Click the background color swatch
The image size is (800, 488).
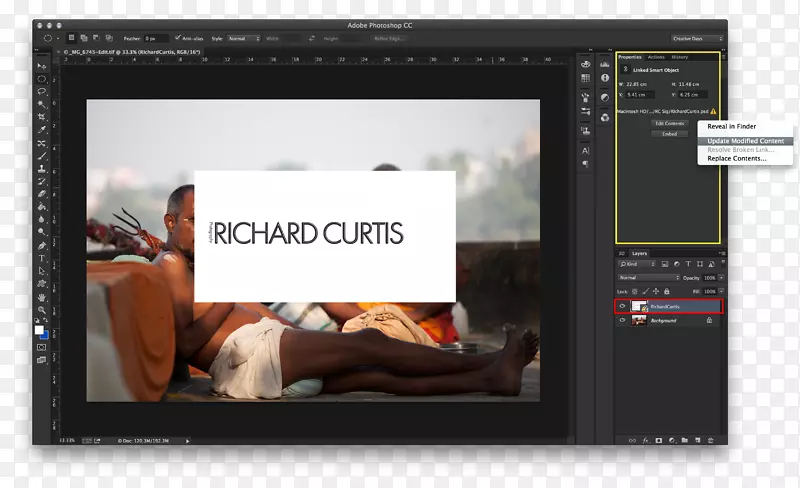pos(46,336)
